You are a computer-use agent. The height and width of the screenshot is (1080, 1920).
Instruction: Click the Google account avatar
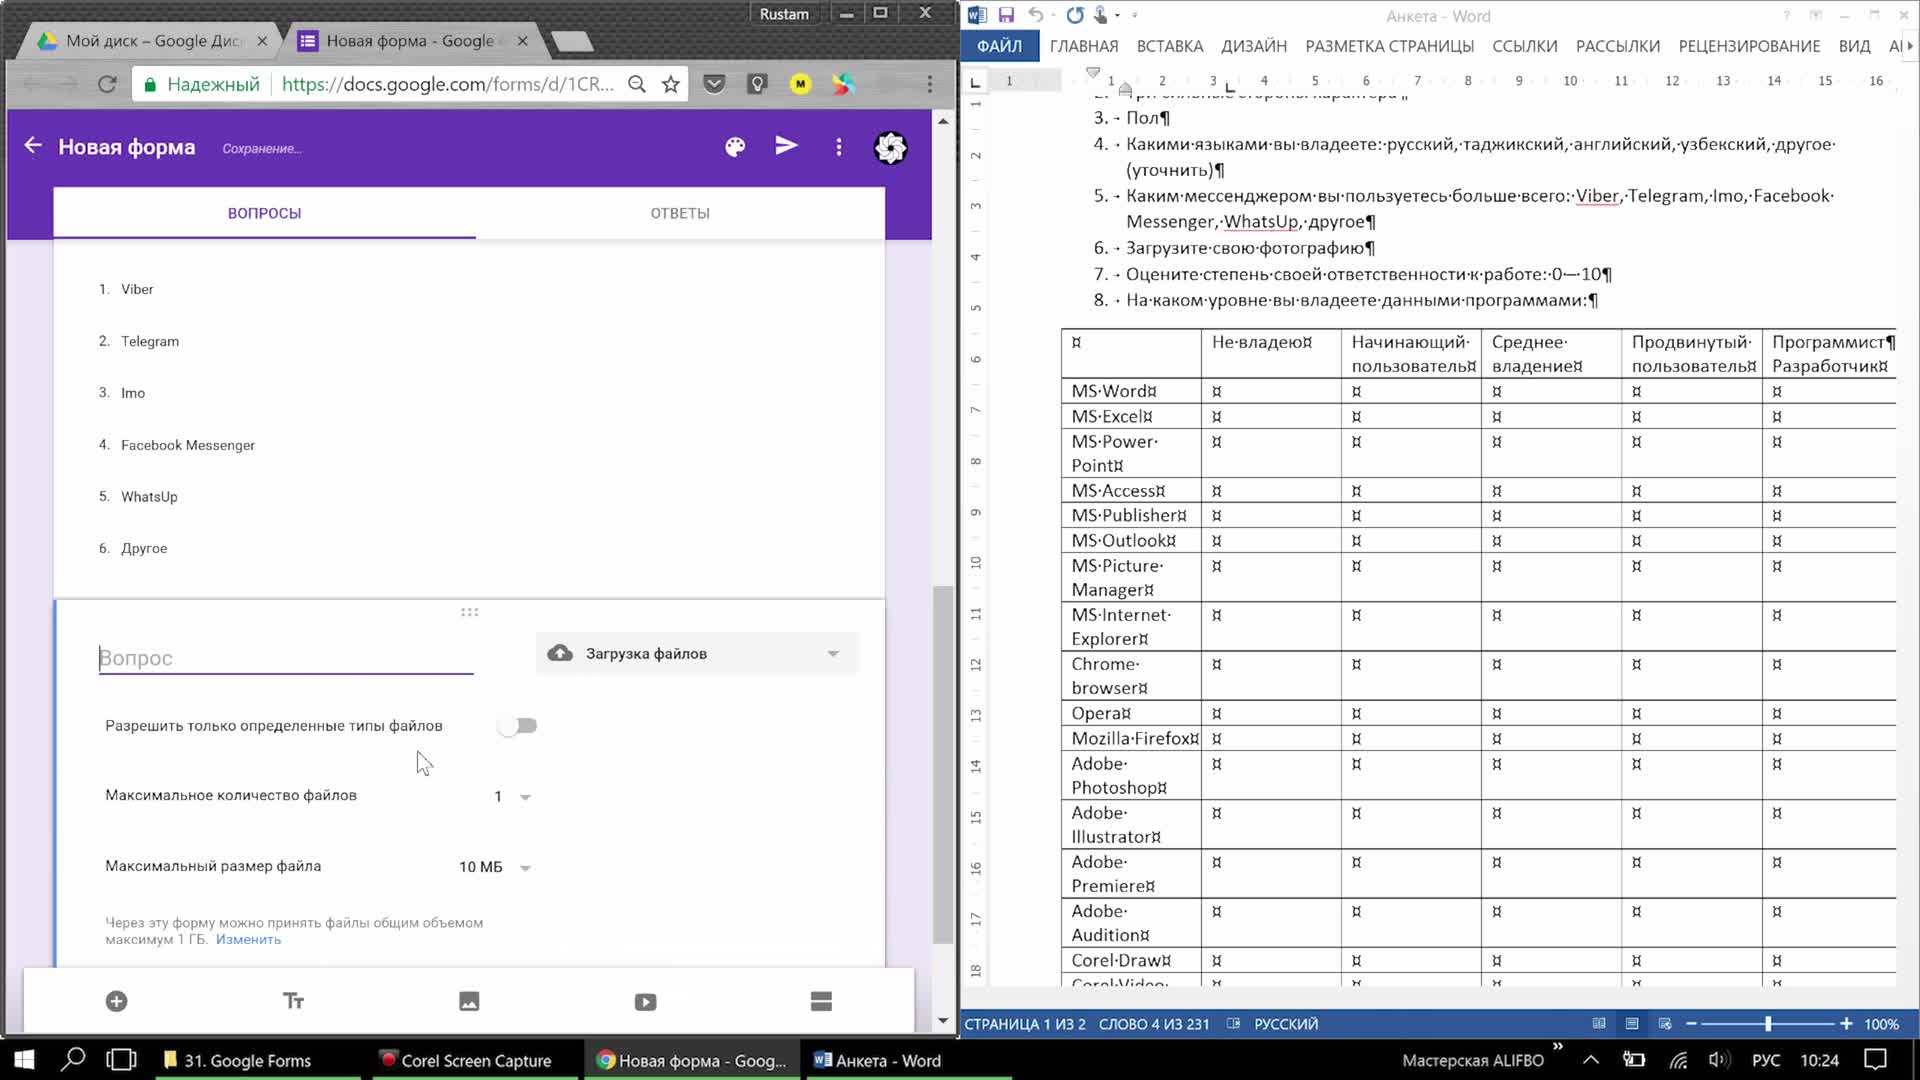890,147
